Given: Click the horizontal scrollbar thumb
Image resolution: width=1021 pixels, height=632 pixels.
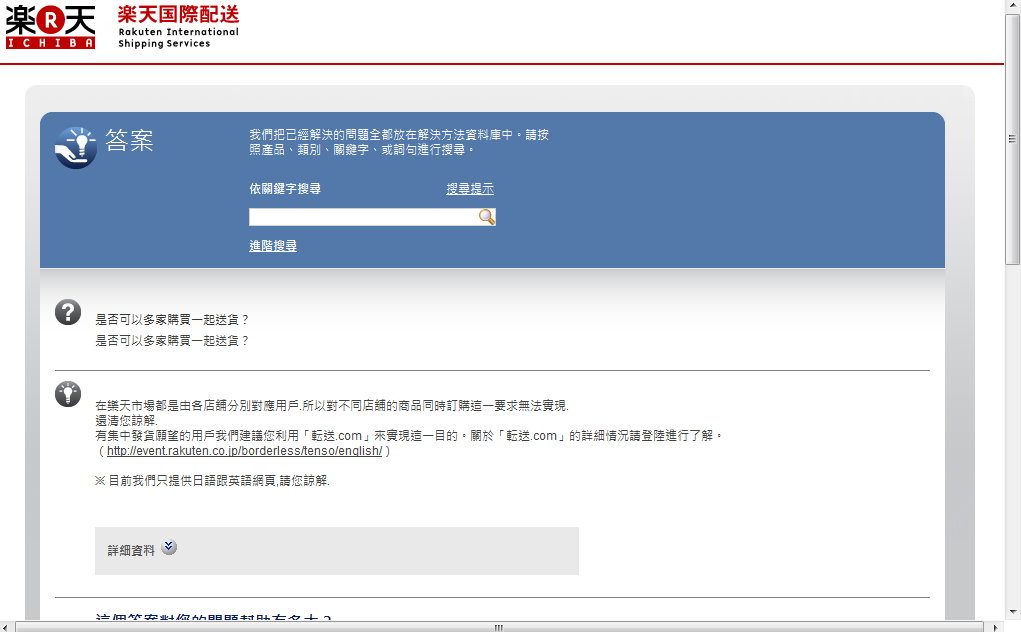Looking at the screenshot, I should 498,627.
